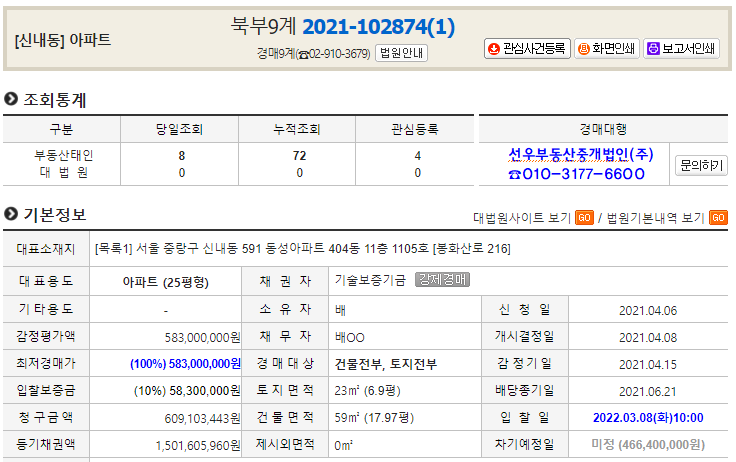Click the 등기채권액 value 1,501,605,960원
Viewport: 736px width, 462px height.
[x=198, y=446]
